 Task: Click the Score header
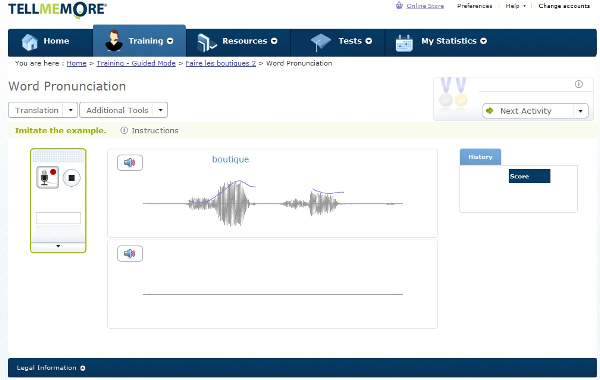coord(529,176)
